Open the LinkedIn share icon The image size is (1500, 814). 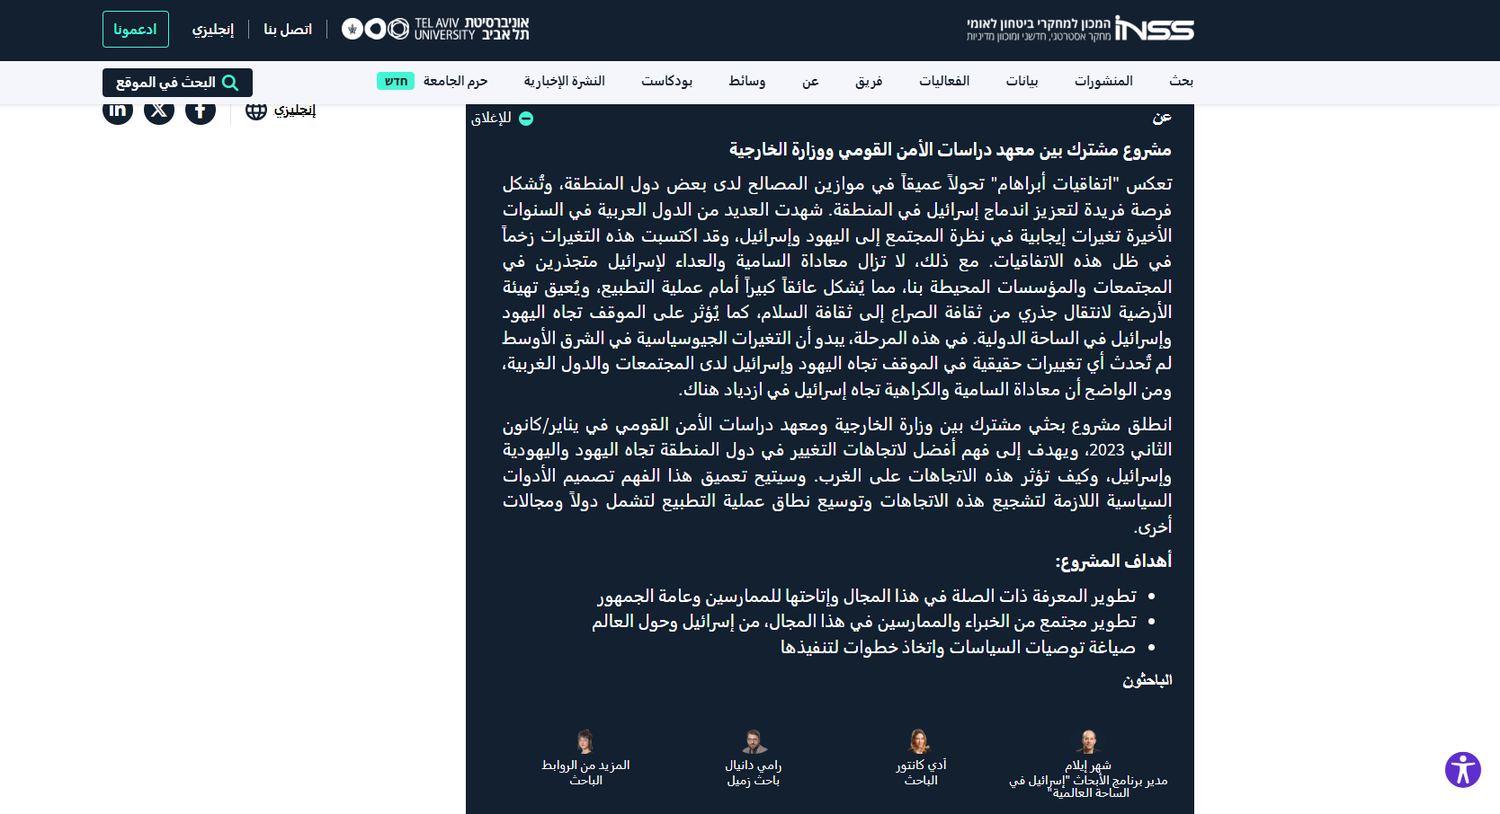click(x=118, y=110)
